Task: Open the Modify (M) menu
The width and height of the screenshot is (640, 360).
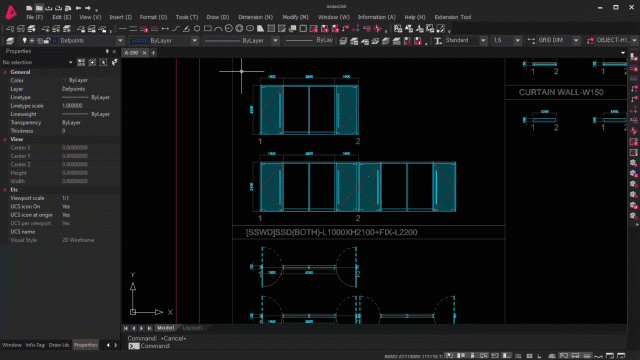Action: pyautogui.click(x=296, y=17)
